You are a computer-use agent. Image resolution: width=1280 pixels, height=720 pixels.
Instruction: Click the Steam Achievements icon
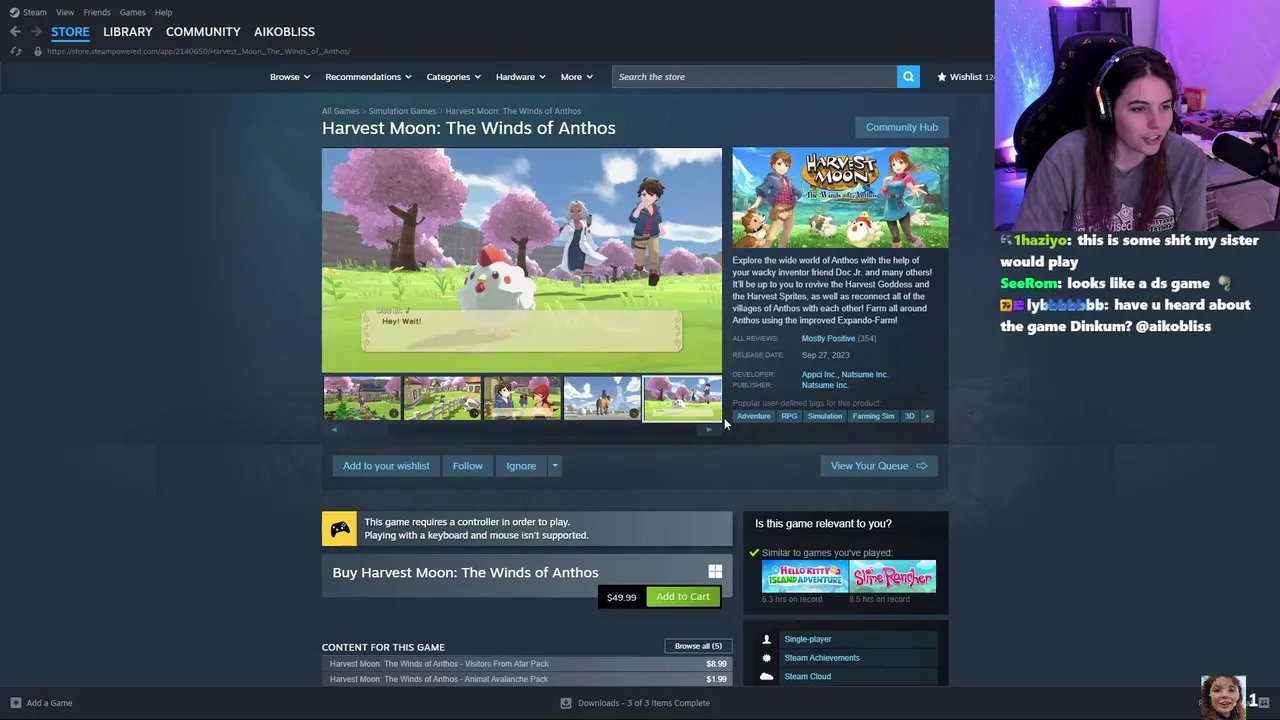(766, 658)
